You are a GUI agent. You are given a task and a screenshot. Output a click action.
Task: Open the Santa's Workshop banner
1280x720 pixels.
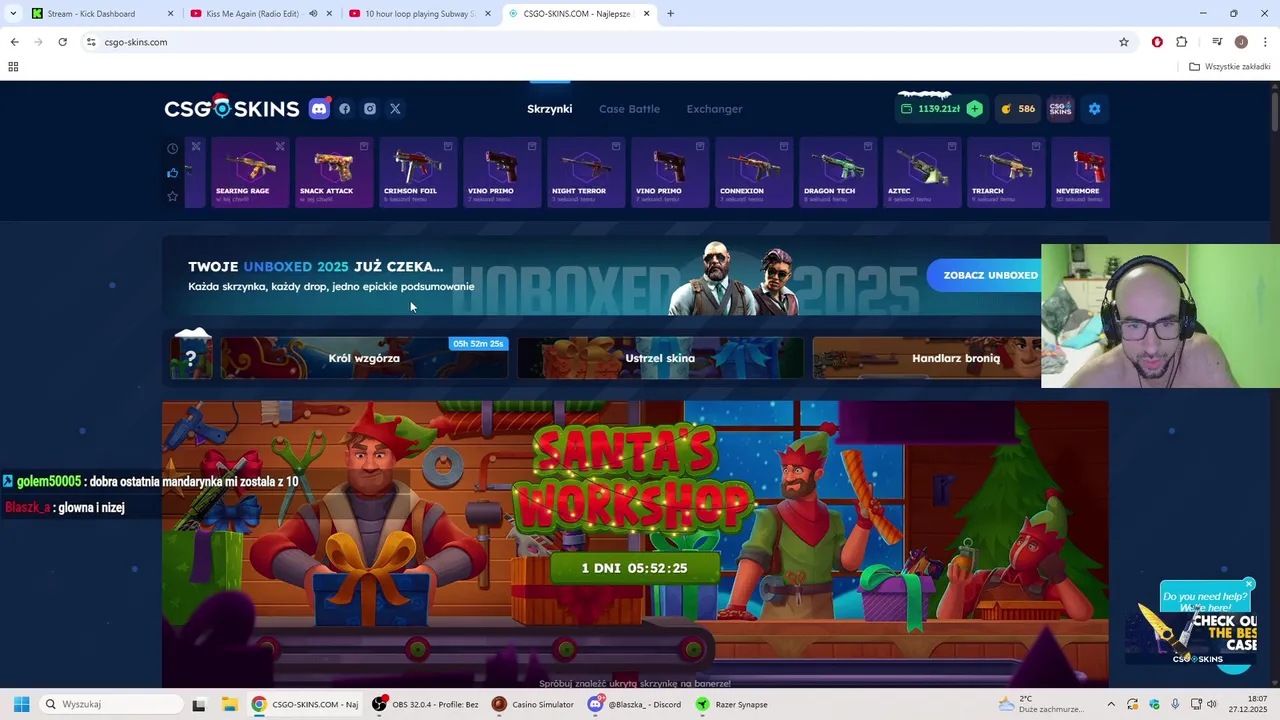[x=635, y=544]
